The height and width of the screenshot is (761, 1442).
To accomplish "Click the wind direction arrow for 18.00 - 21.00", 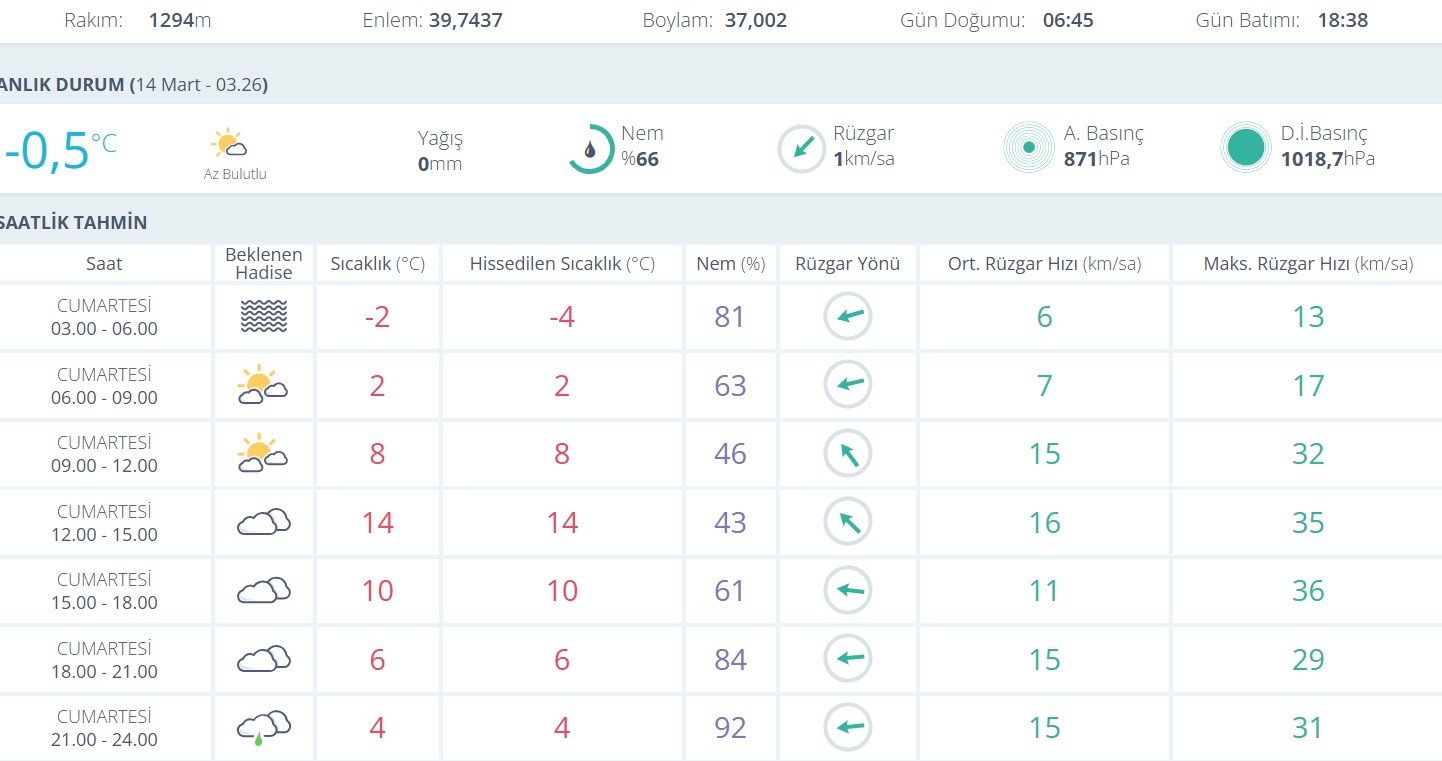I will click(848, 659).
